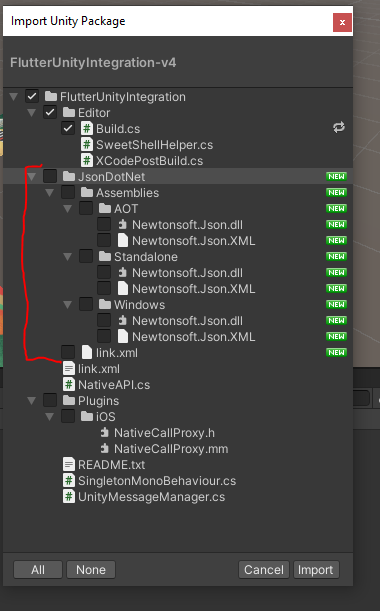
Task: Check the JsonDotNet folder checkbox
Action: [50, 176]
